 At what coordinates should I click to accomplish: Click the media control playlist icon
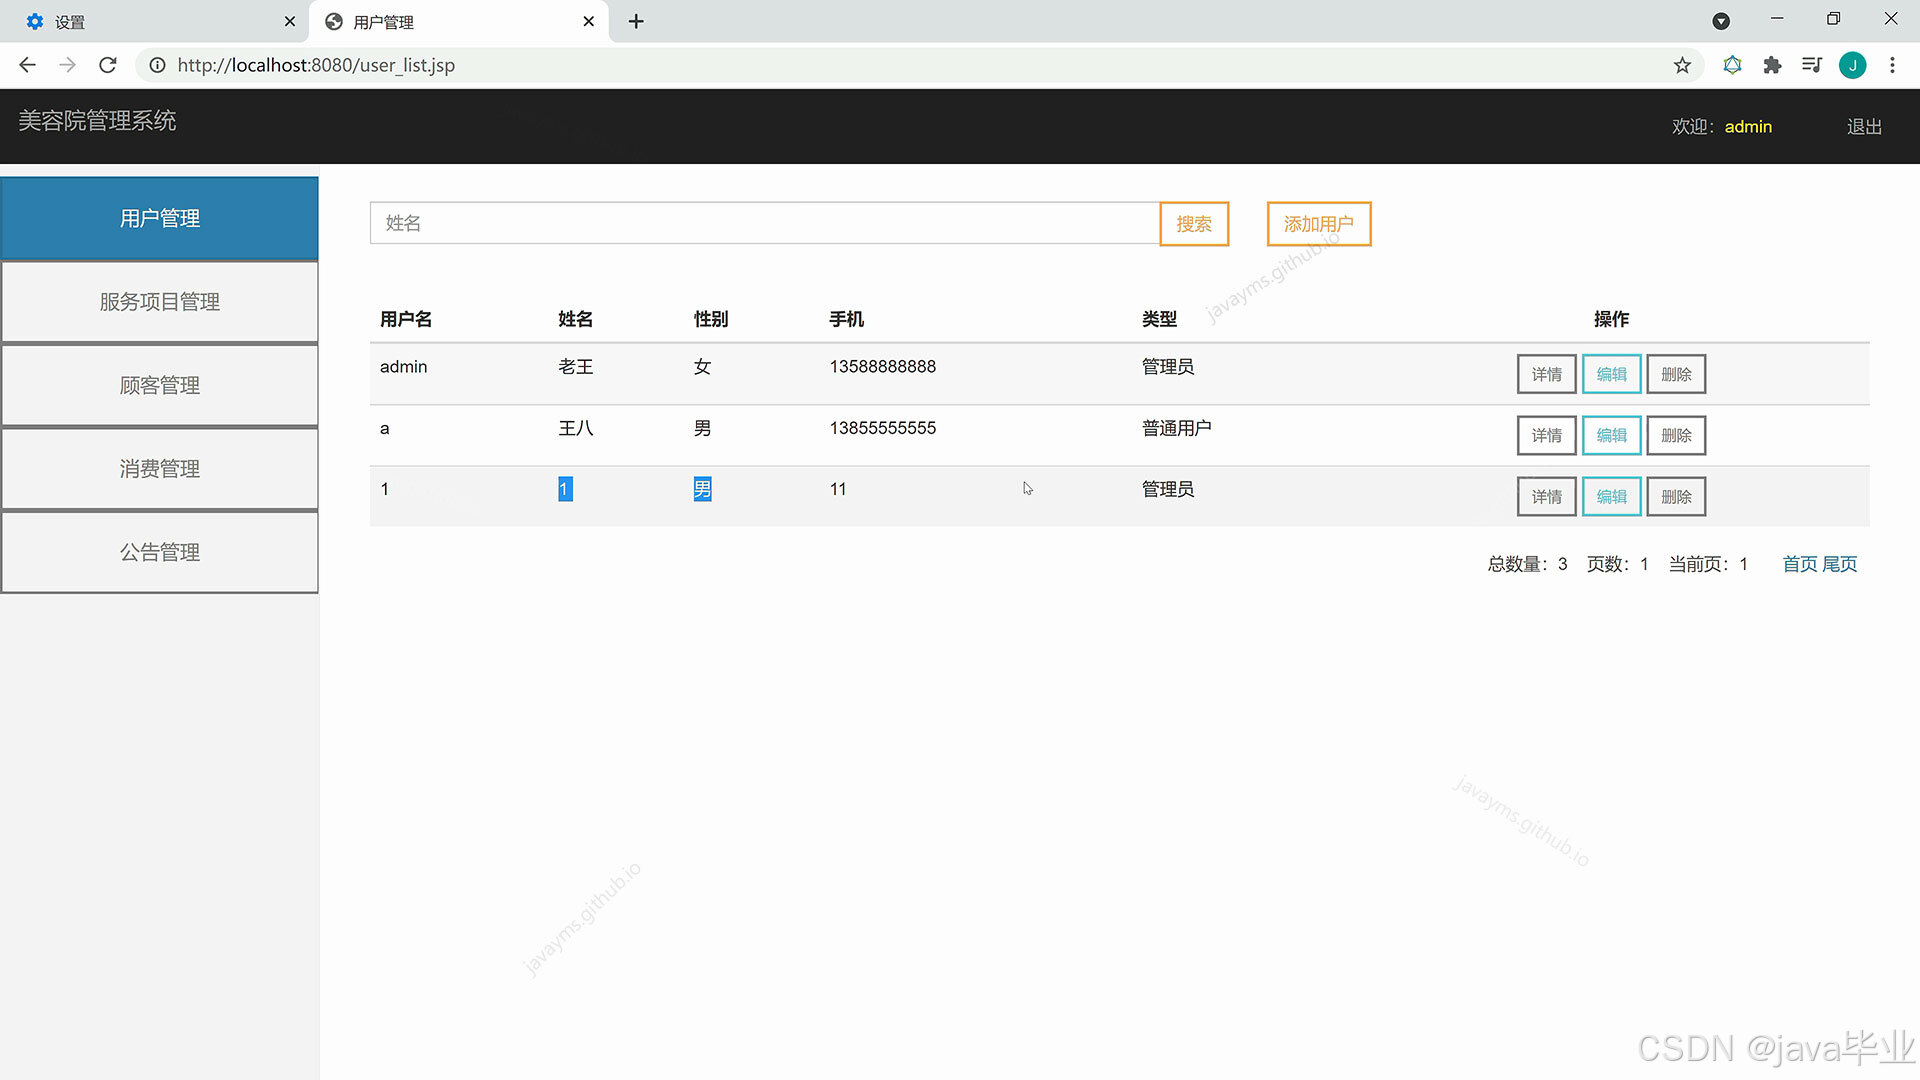pos(1812,65)
